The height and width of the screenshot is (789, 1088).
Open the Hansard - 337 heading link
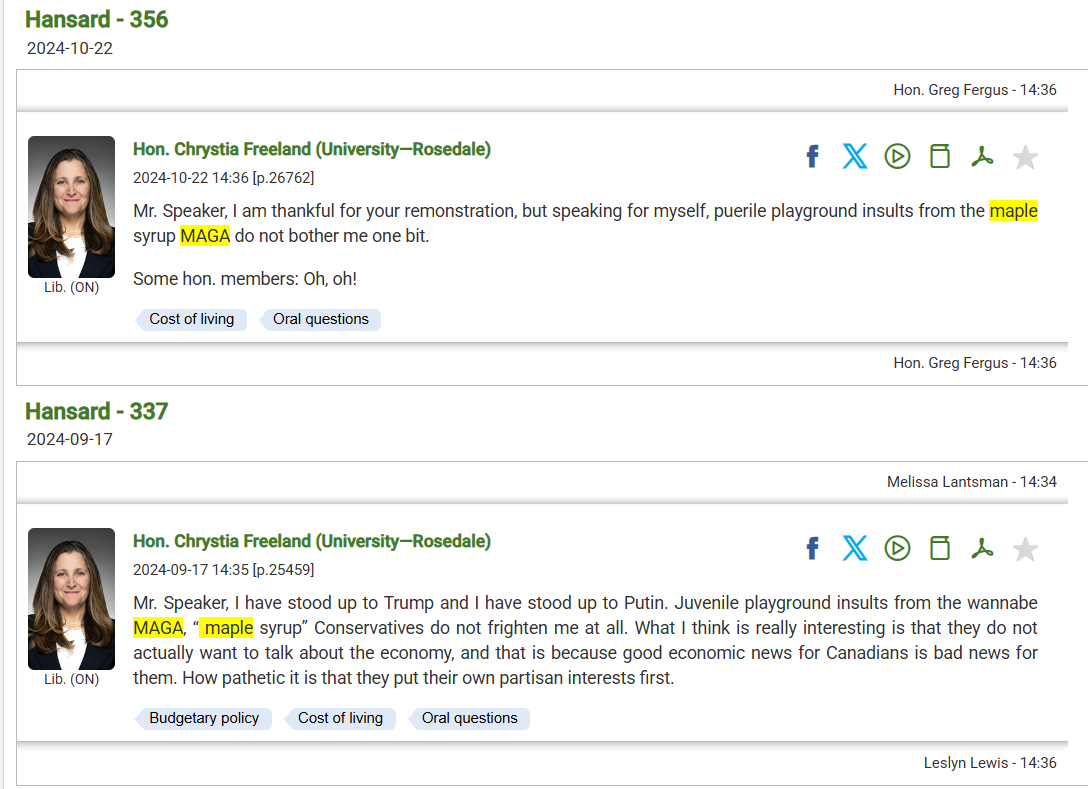tap(96, 412)
